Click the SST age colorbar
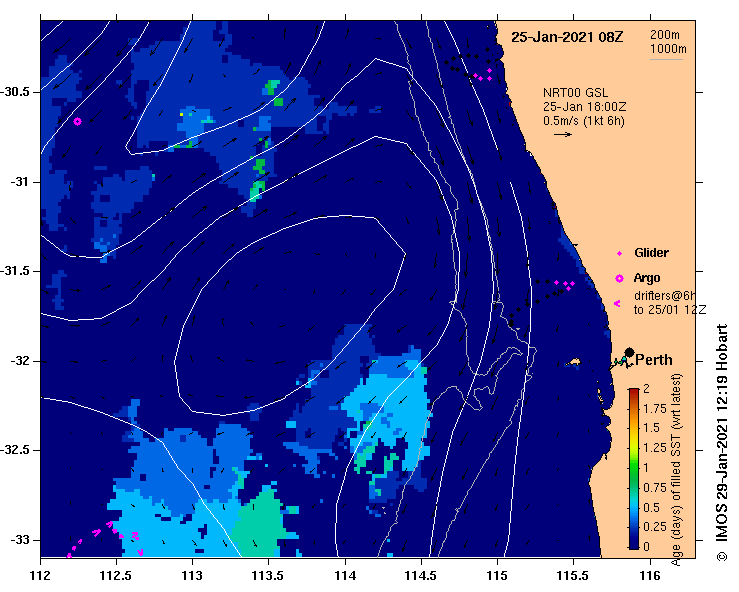The width and height of the screenshot is (739, 592). click(633, 469)
